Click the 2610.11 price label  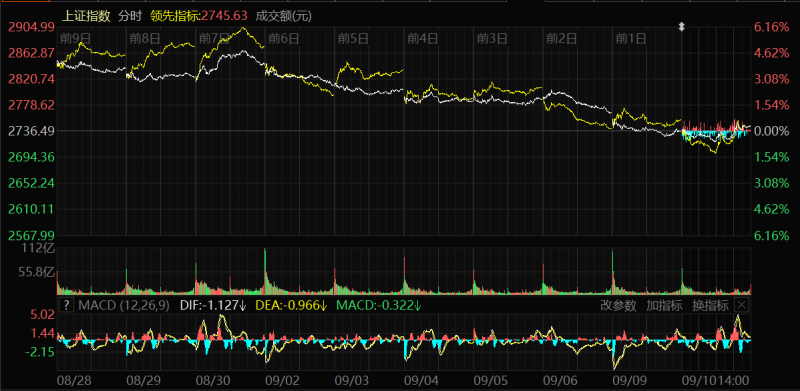click(30, 209)
